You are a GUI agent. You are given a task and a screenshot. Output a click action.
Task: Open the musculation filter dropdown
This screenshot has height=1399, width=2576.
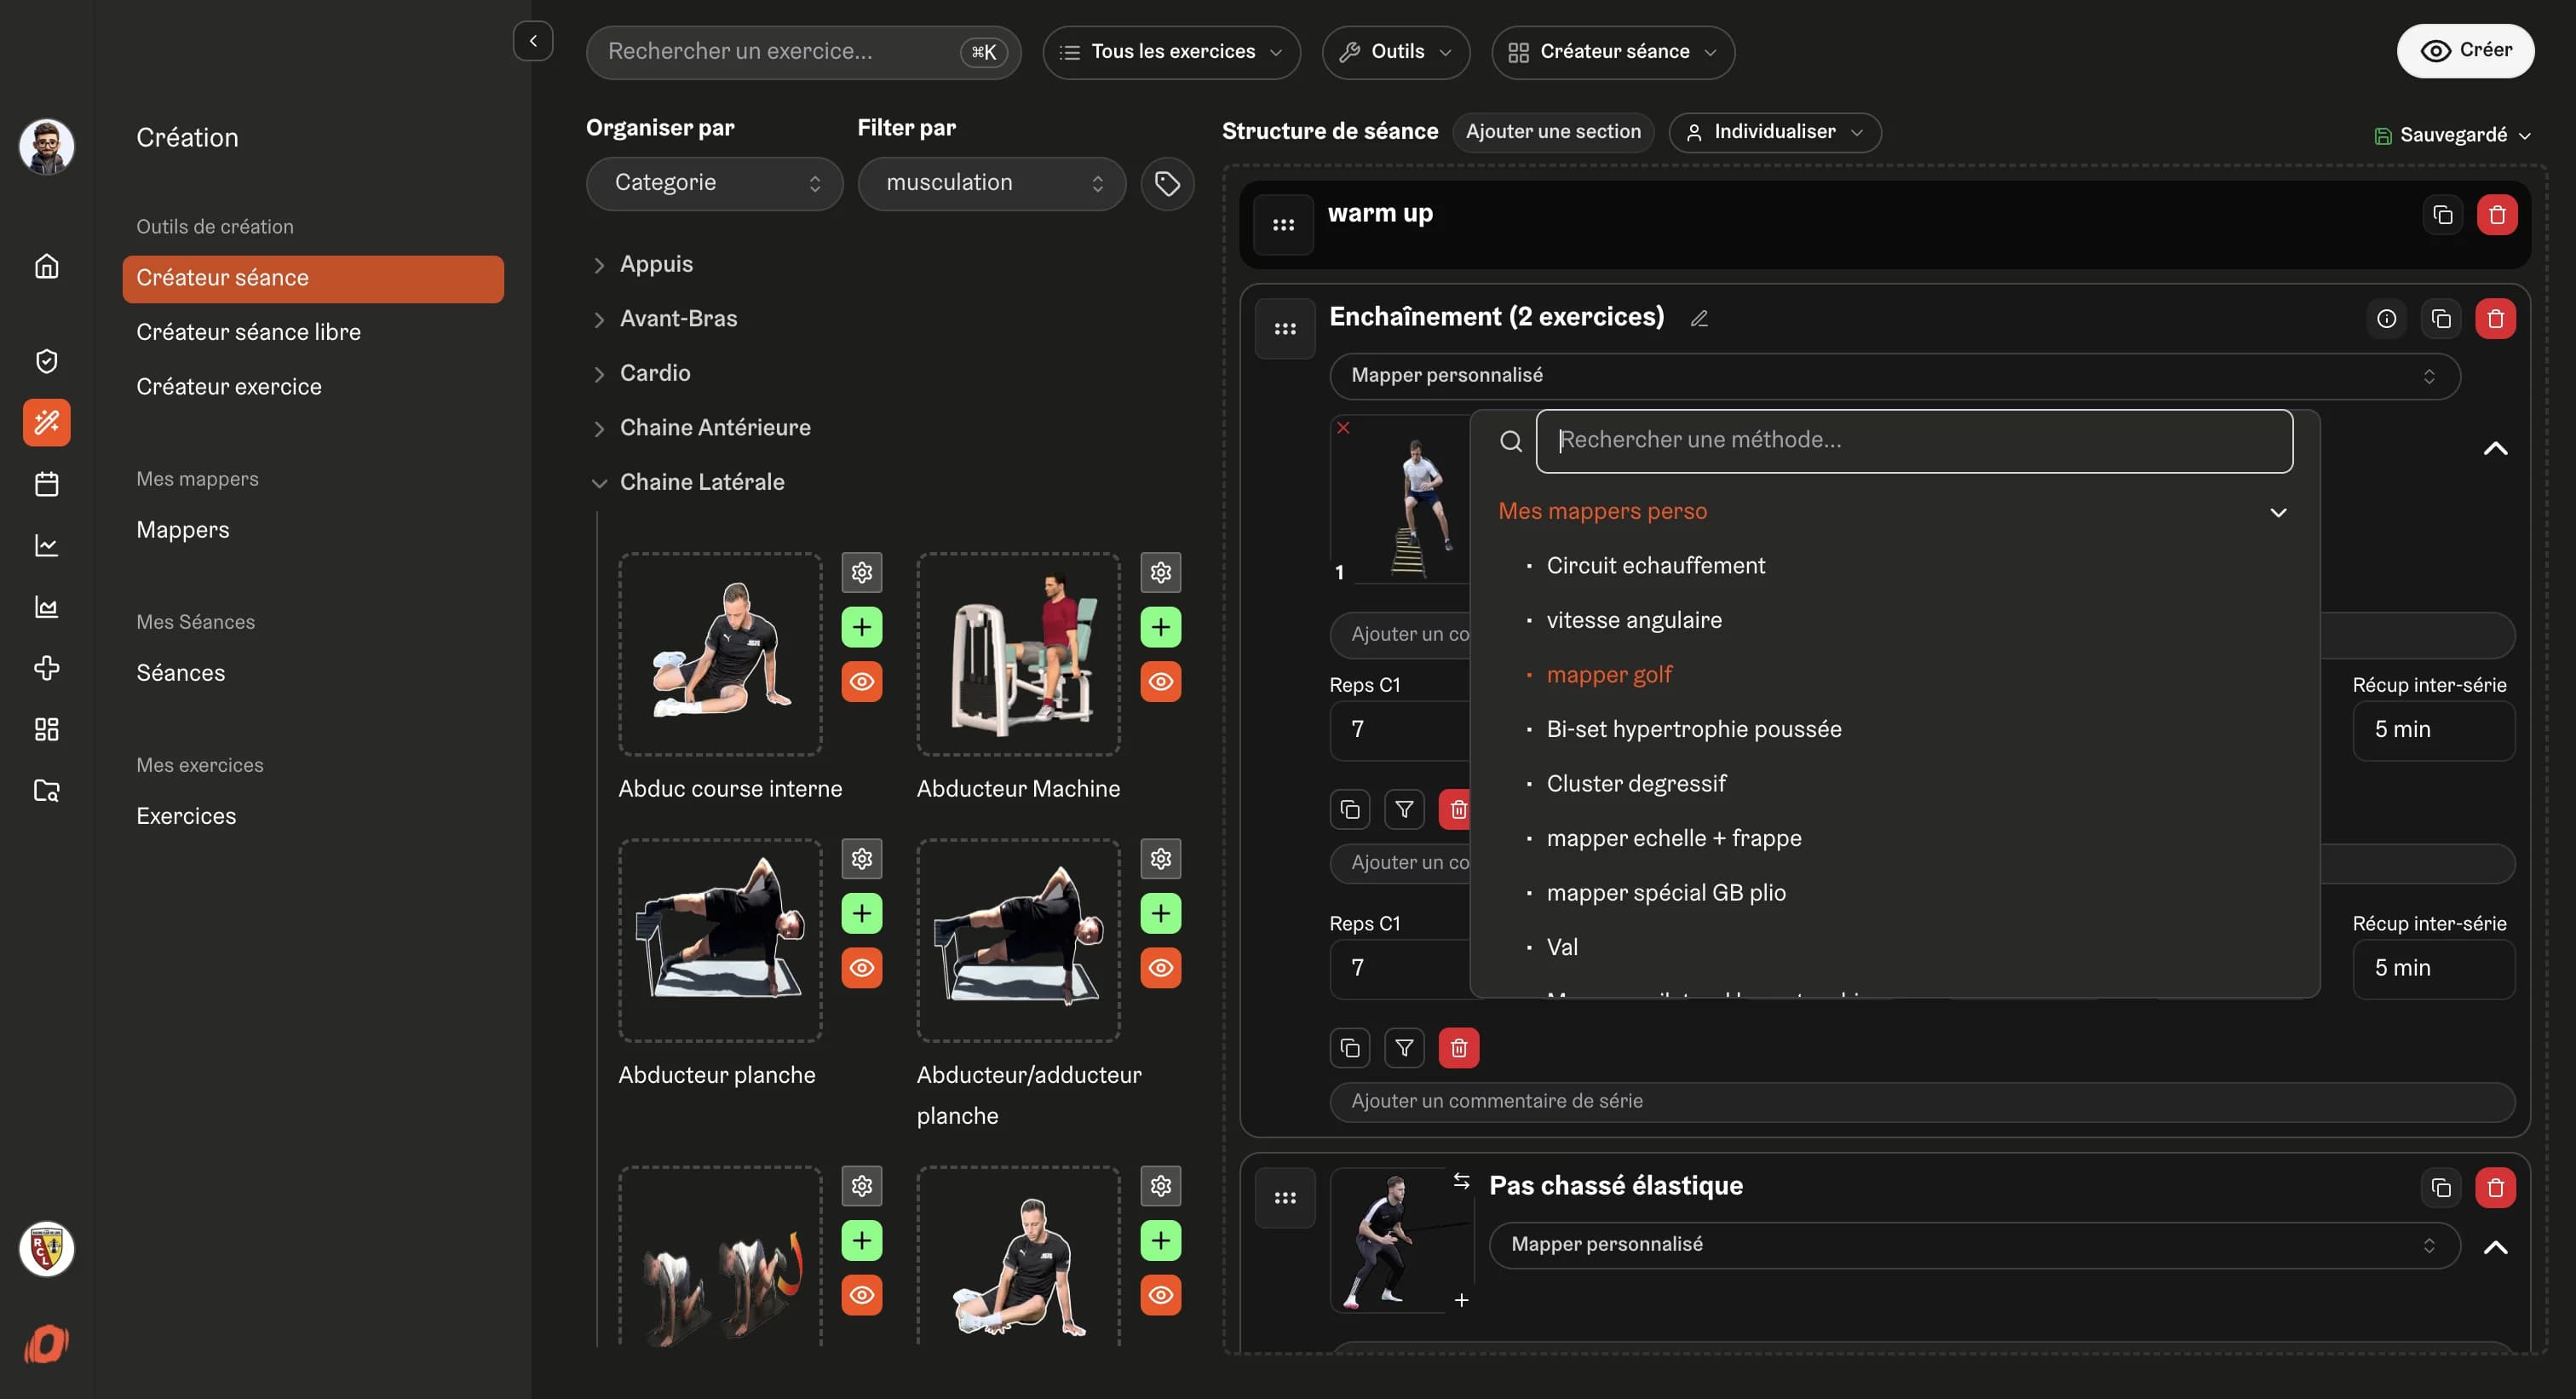991,183
